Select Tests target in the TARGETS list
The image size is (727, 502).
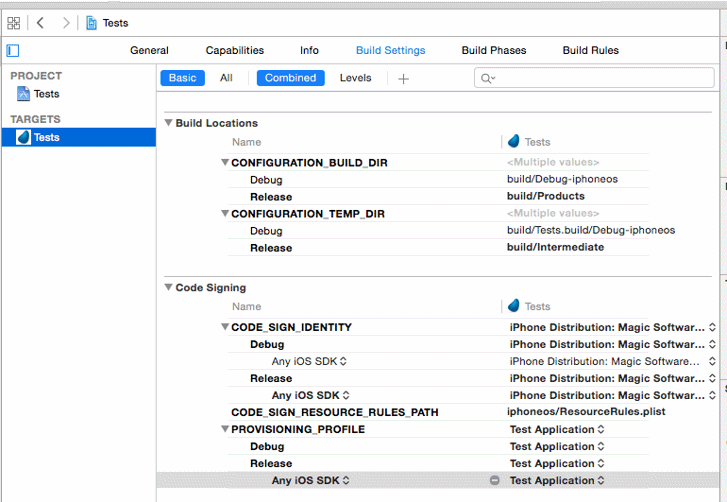[x=79, y=137]
